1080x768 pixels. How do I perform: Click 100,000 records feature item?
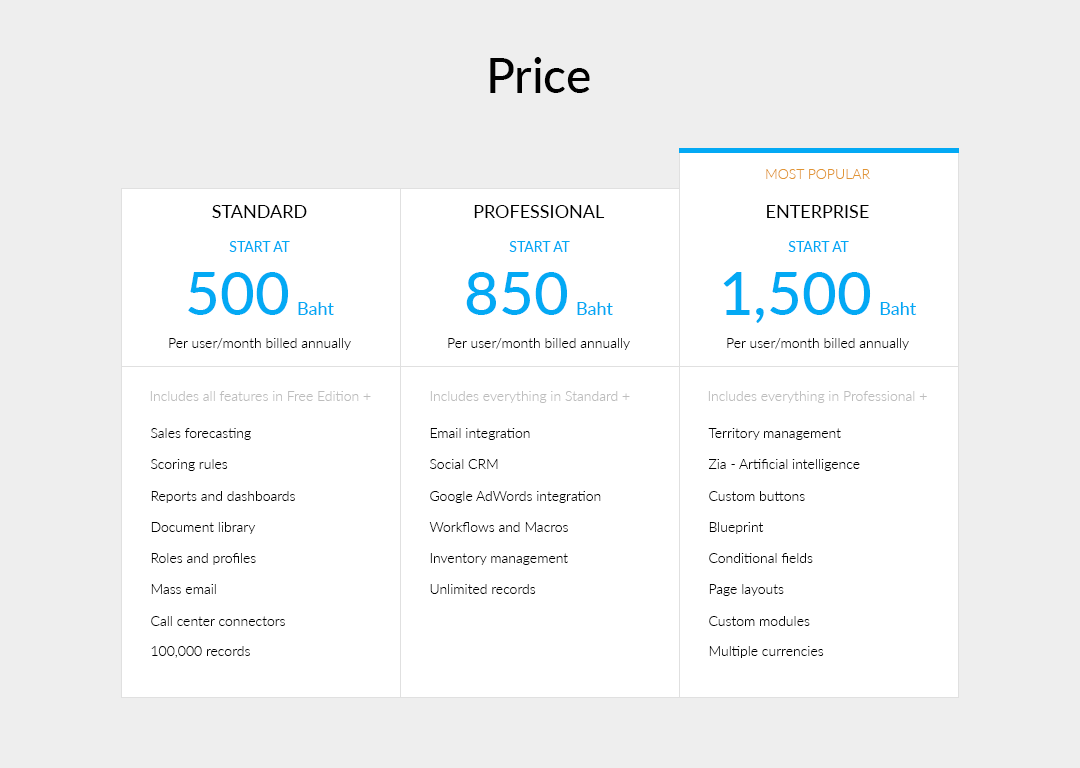(x=200, y=651)
